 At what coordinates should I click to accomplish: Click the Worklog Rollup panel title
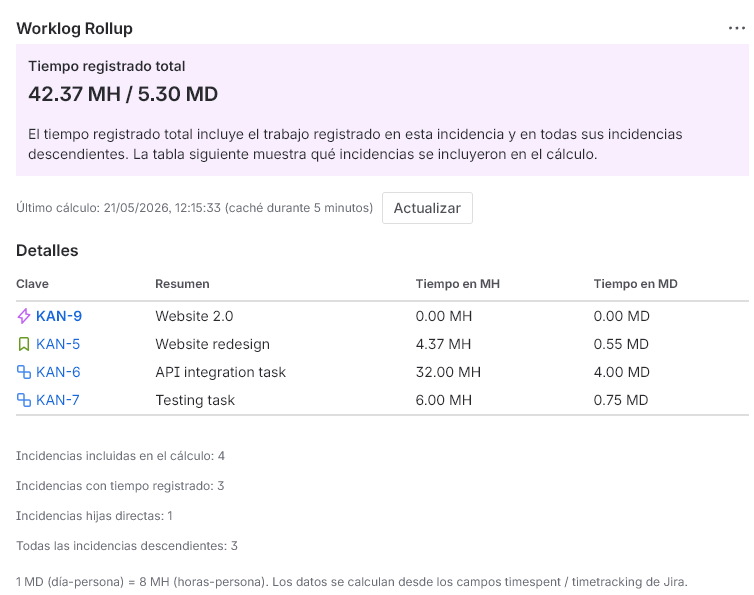75,28
